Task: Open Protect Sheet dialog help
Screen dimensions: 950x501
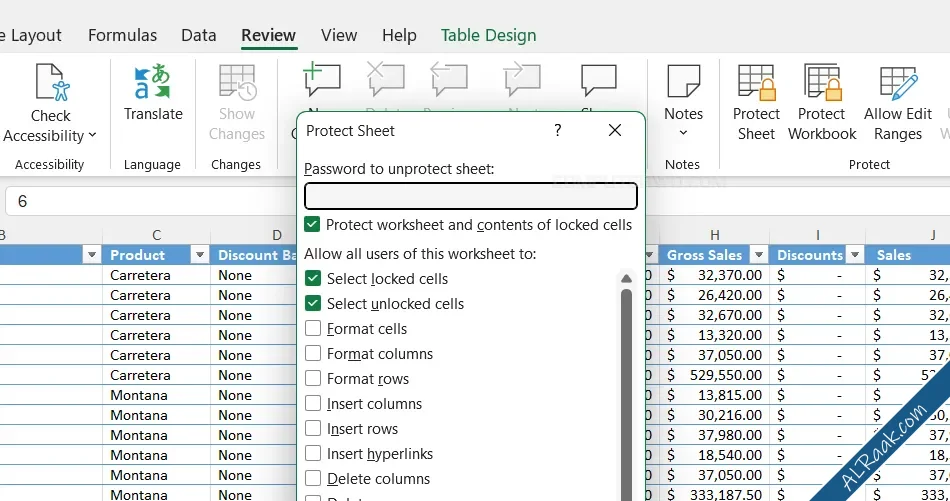Action: pyautogui.click(x=558, y=130)
